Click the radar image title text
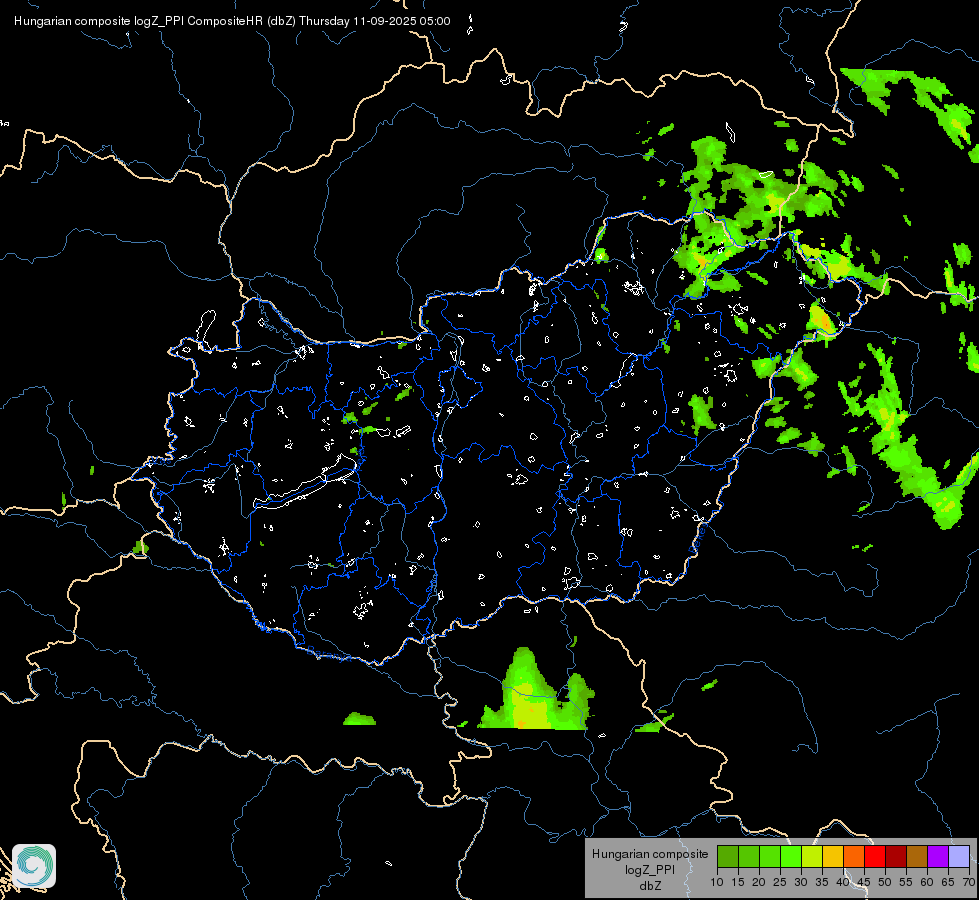Image resolution: width=979 pixels, height=900 pixels. coord(232,21)
